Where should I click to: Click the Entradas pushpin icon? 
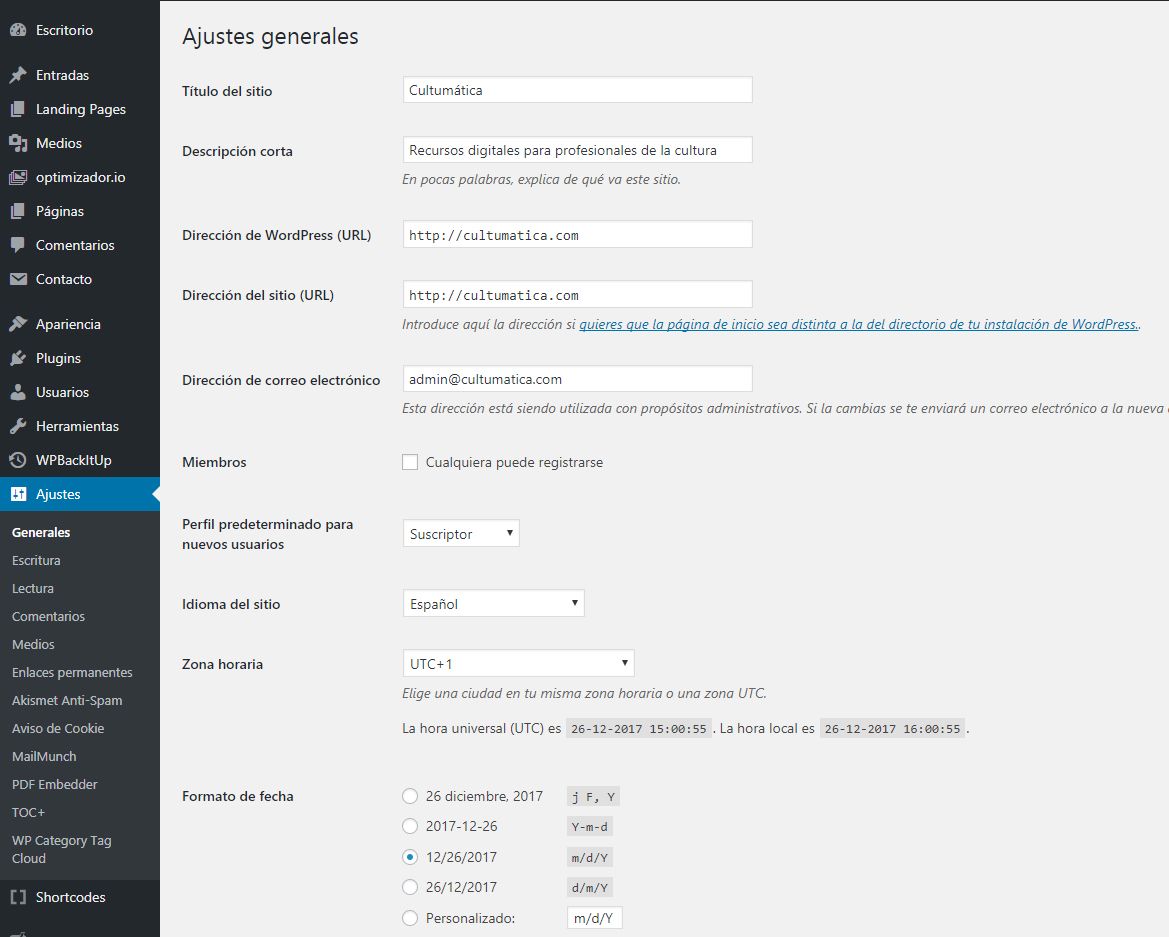(x=18, y=75)
